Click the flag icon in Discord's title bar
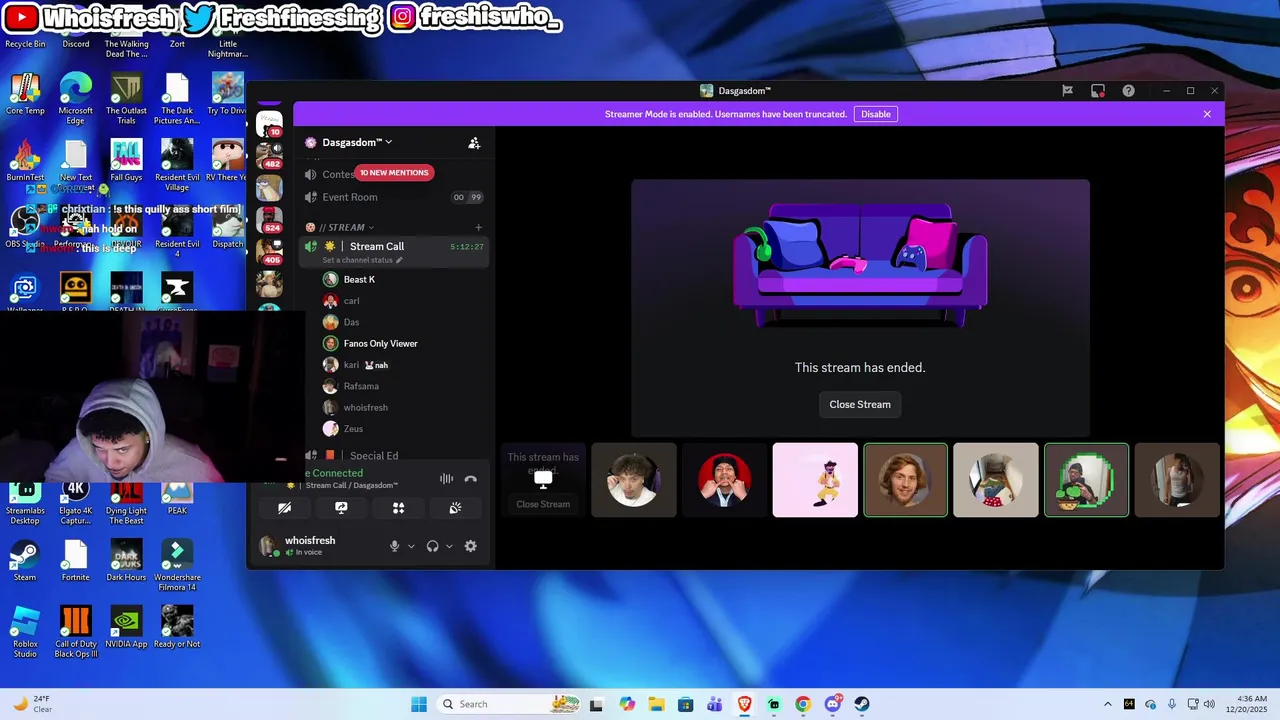Viewport: 1280px width, 720px height. [1067, 91]
